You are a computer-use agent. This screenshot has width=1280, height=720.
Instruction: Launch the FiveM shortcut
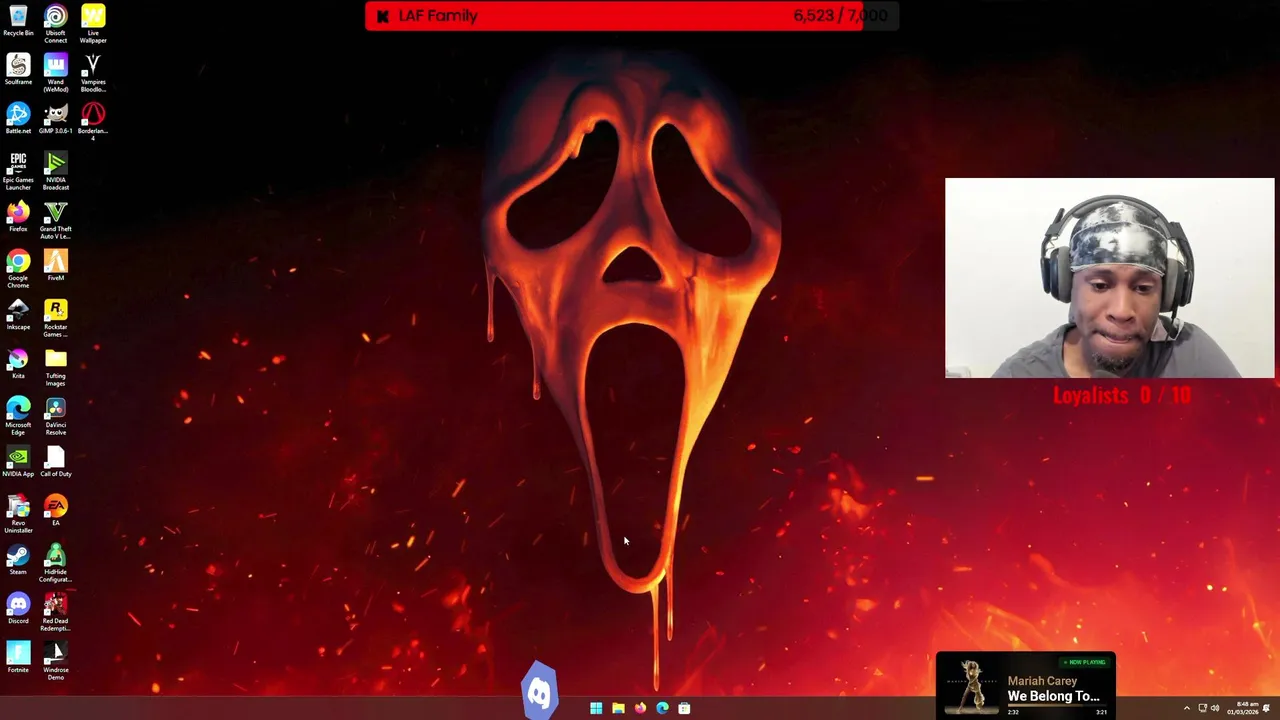coord(56,265)
